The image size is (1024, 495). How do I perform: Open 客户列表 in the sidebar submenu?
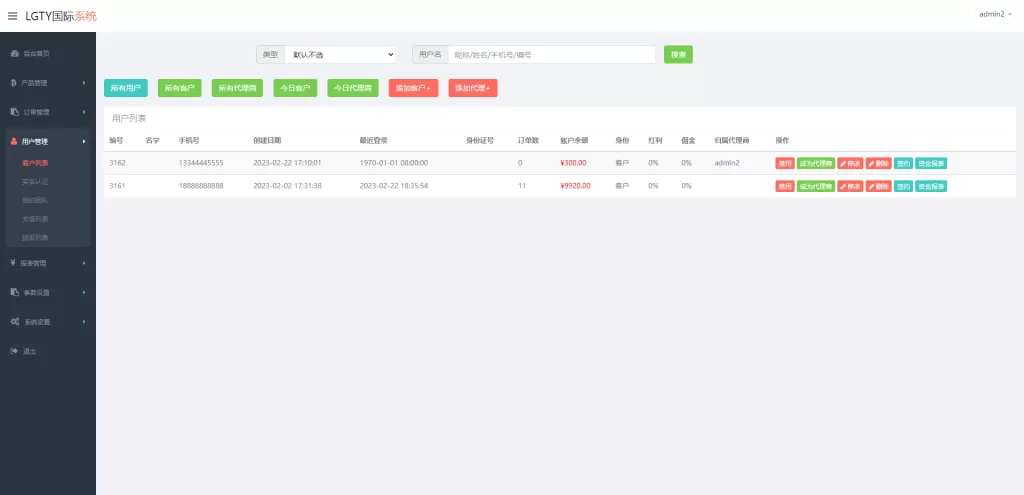(x=35, y=163)
